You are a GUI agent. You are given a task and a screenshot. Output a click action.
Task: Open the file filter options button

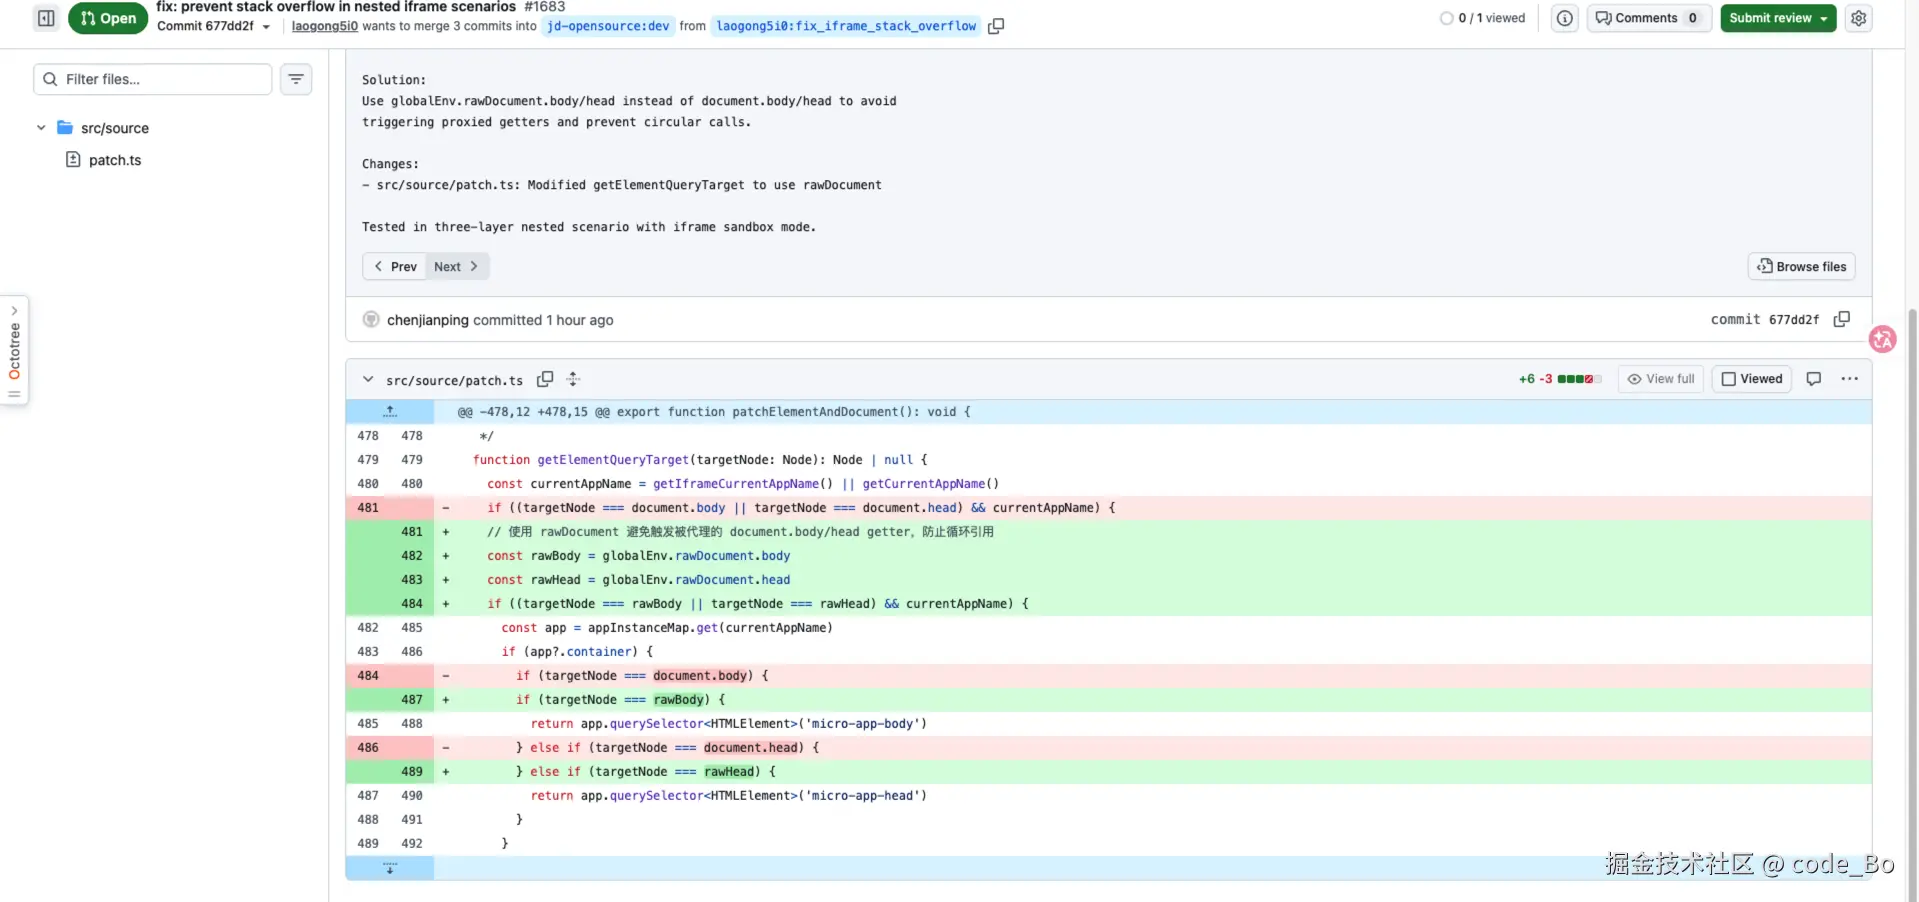296,79
